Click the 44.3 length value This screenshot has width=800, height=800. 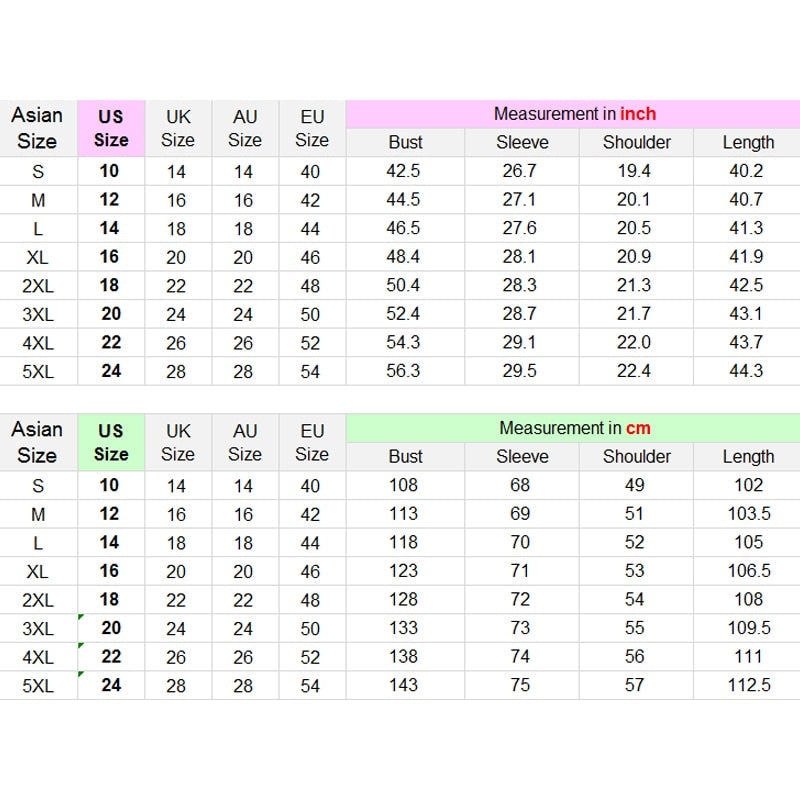point(746,371)
